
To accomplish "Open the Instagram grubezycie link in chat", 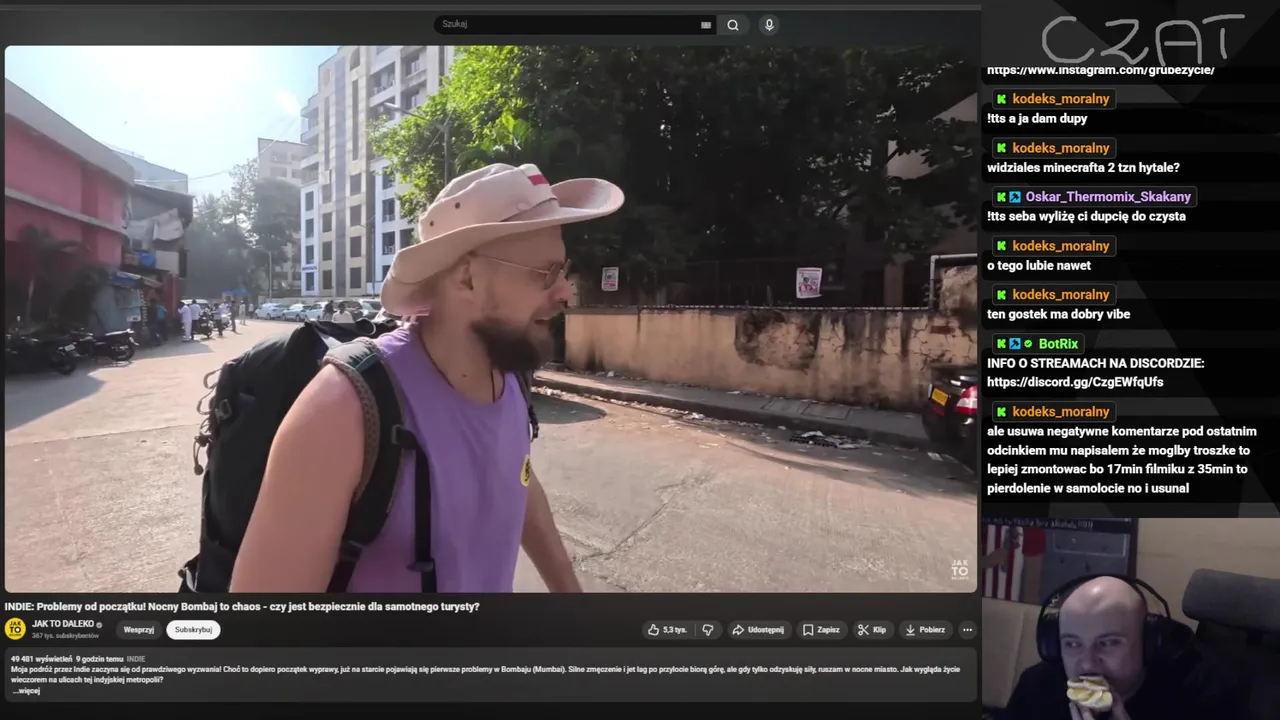I will [1101, 70].
